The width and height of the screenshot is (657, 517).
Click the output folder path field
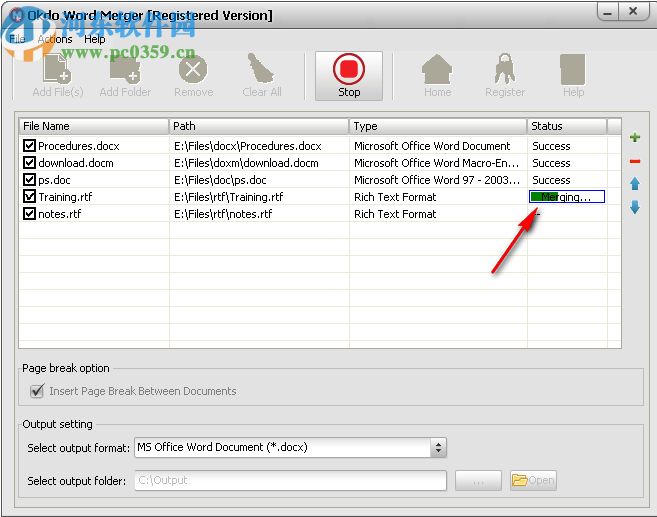pyautogui.click(x=290, y=480)
